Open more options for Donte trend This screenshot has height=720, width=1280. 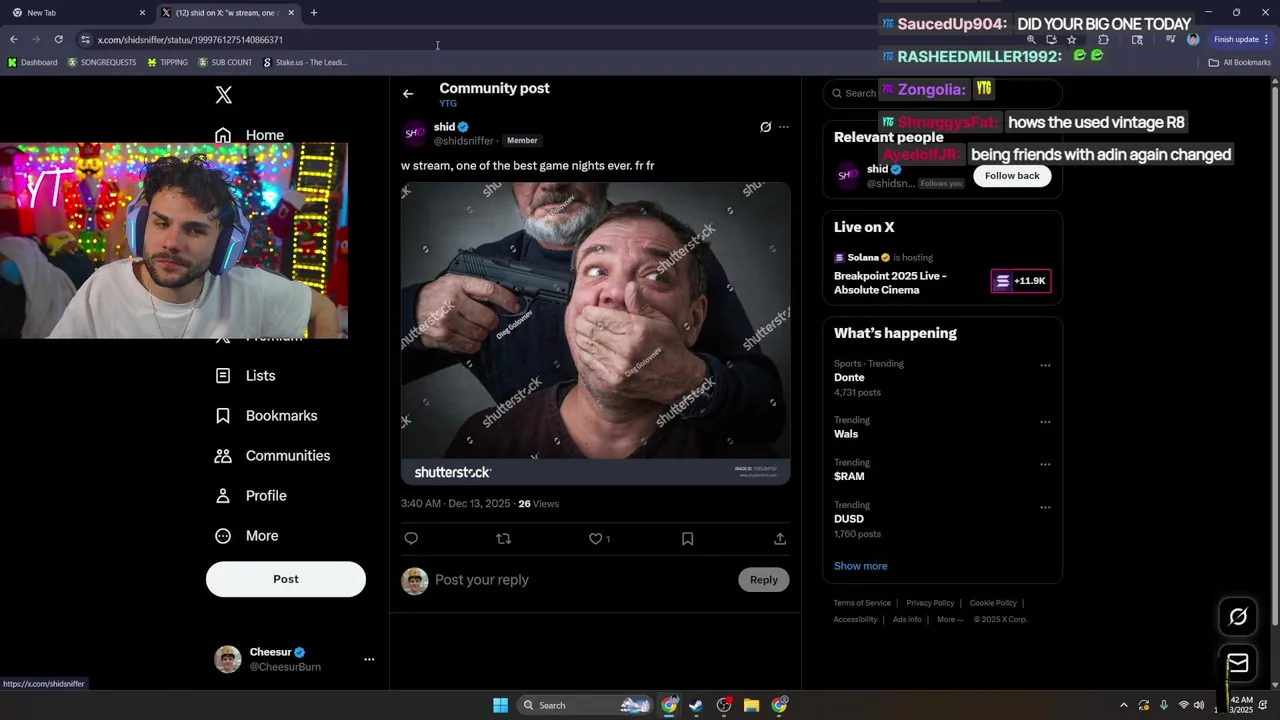pyautogui.click(x=1045, y=365)
